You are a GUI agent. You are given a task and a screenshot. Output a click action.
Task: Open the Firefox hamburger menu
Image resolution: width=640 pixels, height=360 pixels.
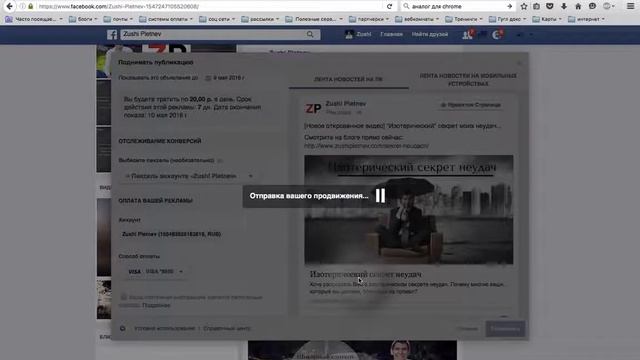point(631,6)
